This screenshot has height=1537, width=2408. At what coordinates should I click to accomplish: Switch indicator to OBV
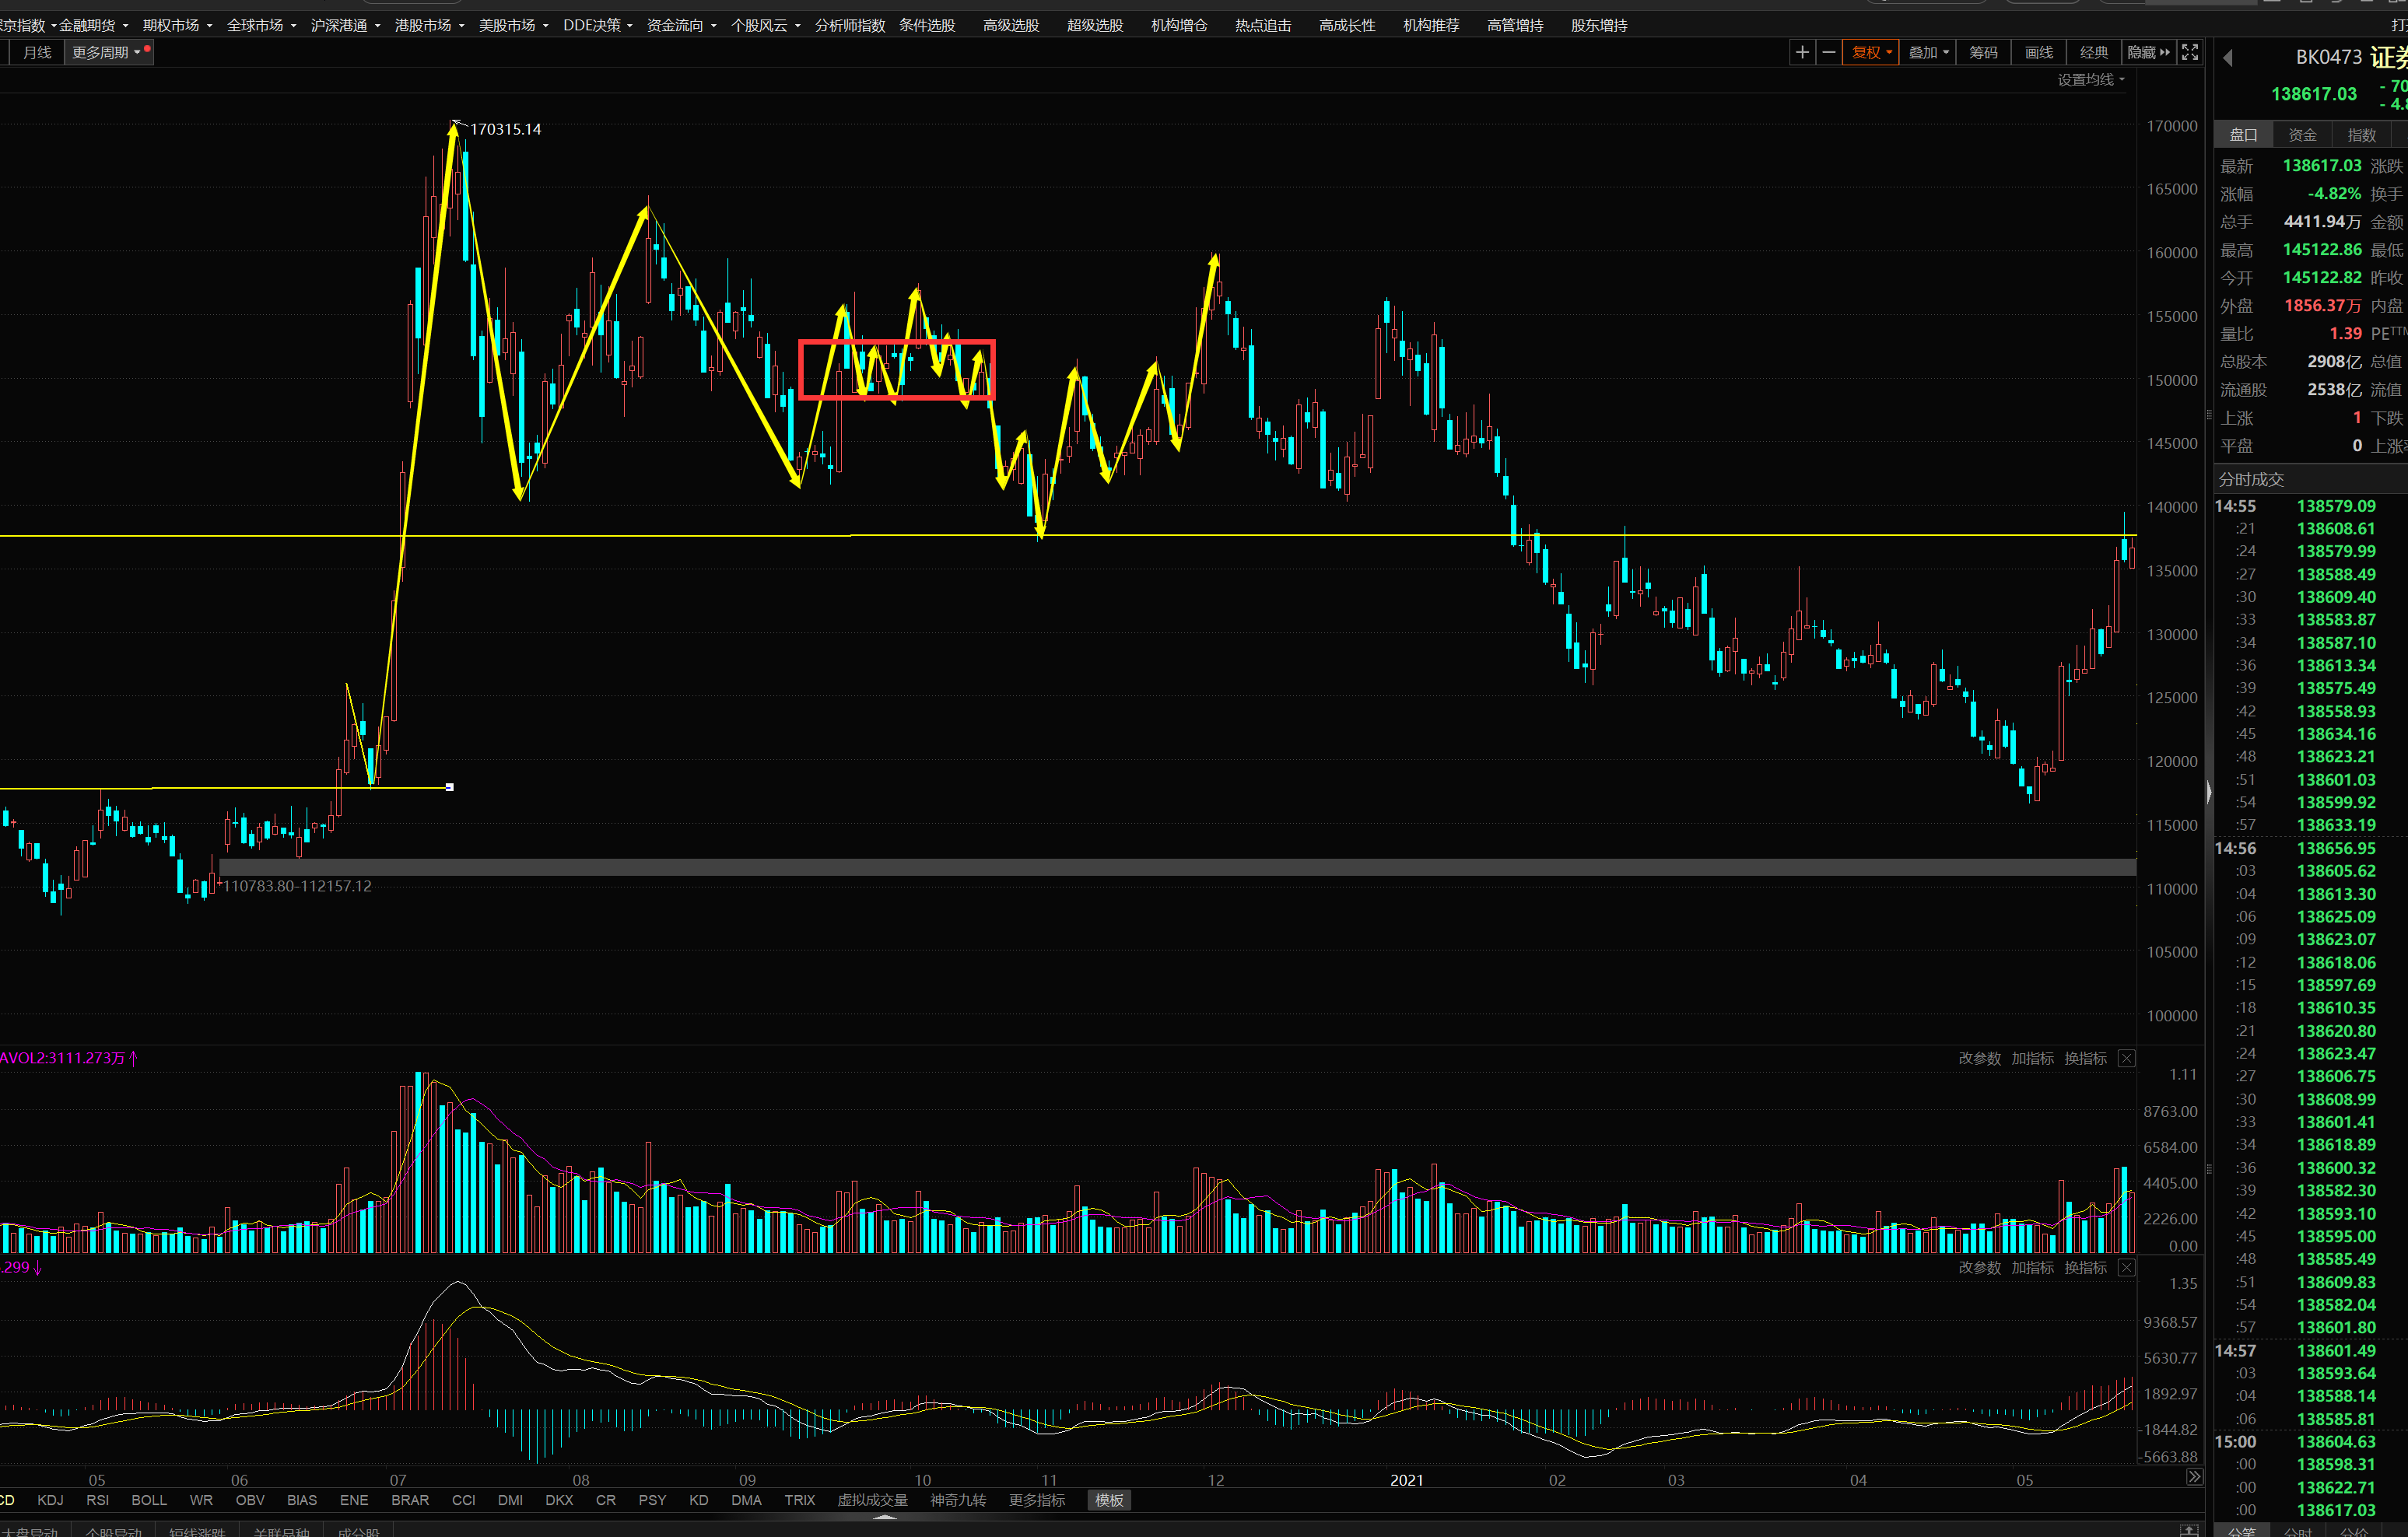click(x=250, y=1500)
